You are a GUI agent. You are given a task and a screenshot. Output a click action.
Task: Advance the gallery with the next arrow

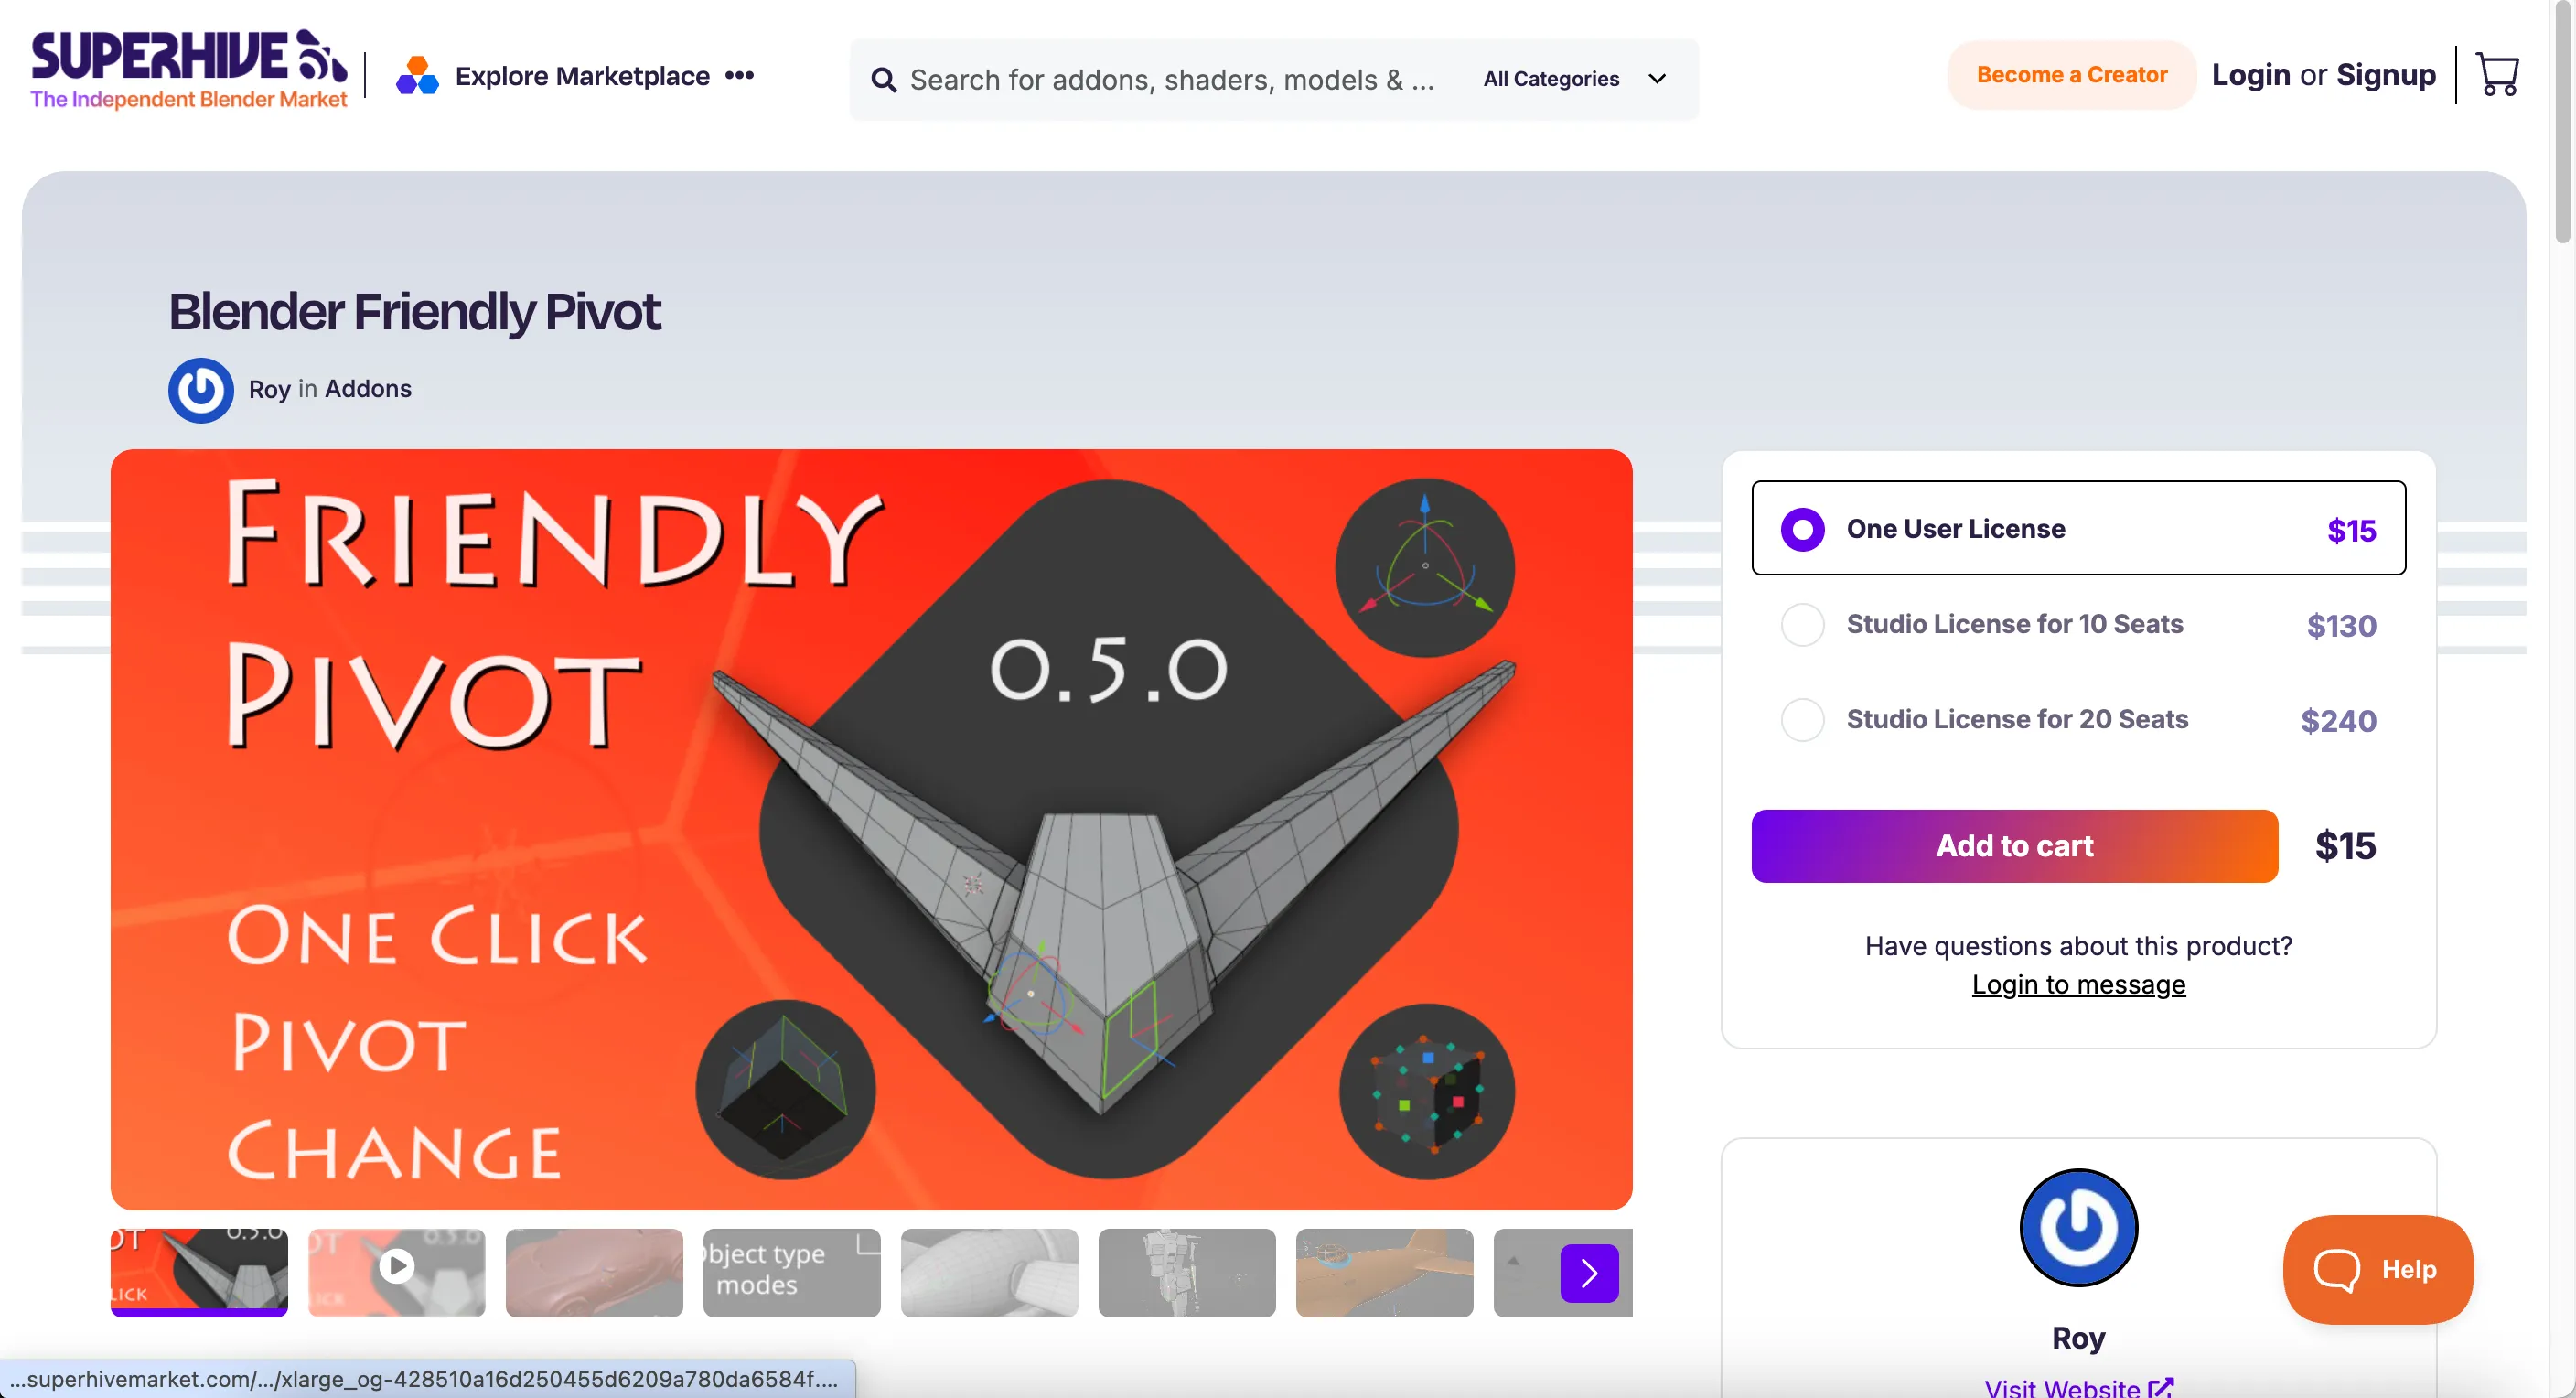tap(1588, 1273)
